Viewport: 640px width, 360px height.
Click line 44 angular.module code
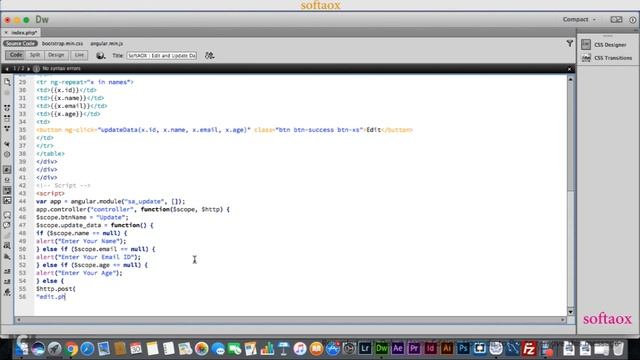click(110, 201)
